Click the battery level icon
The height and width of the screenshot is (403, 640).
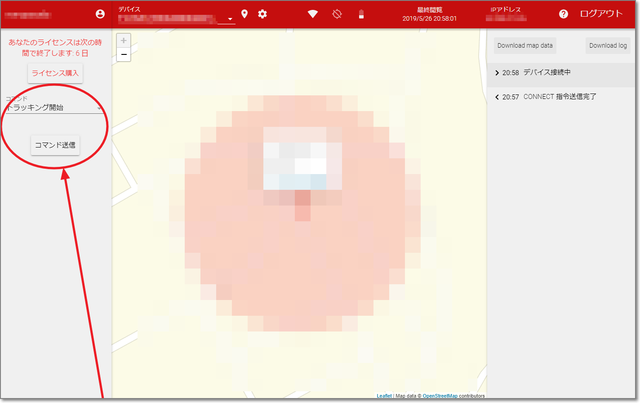point(361,14)
